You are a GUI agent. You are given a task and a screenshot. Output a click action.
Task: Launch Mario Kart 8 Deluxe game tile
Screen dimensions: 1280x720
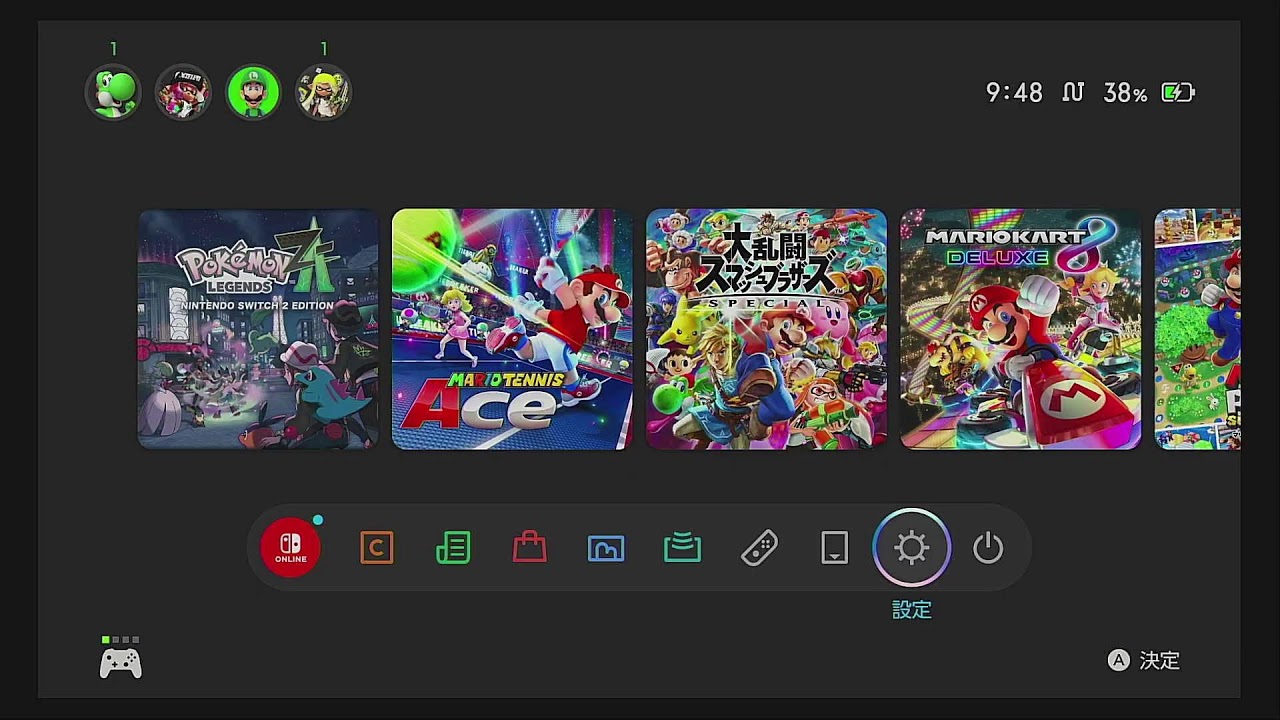pyautogui.click(x=1020, y=329)
